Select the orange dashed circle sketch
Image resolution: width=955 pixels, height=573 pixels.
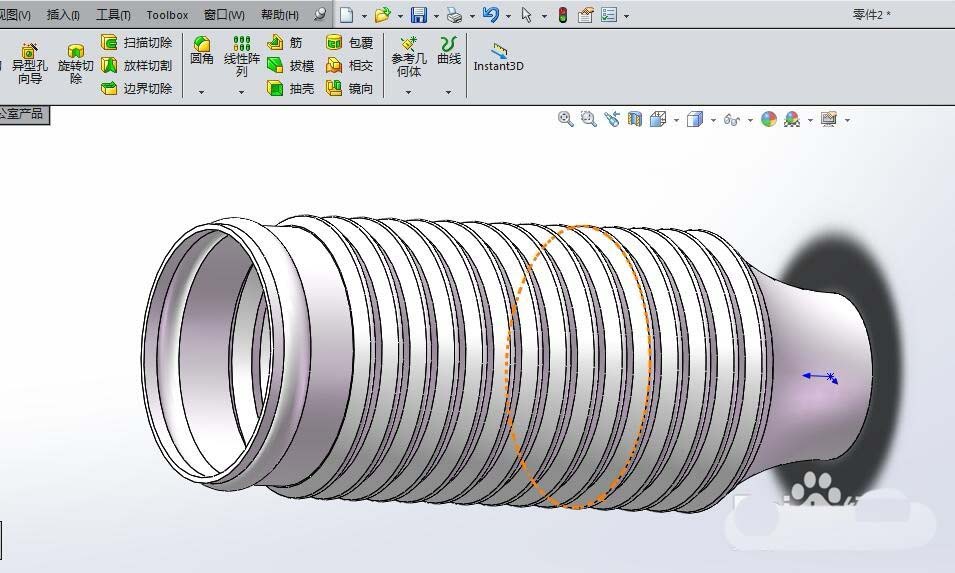578,367
